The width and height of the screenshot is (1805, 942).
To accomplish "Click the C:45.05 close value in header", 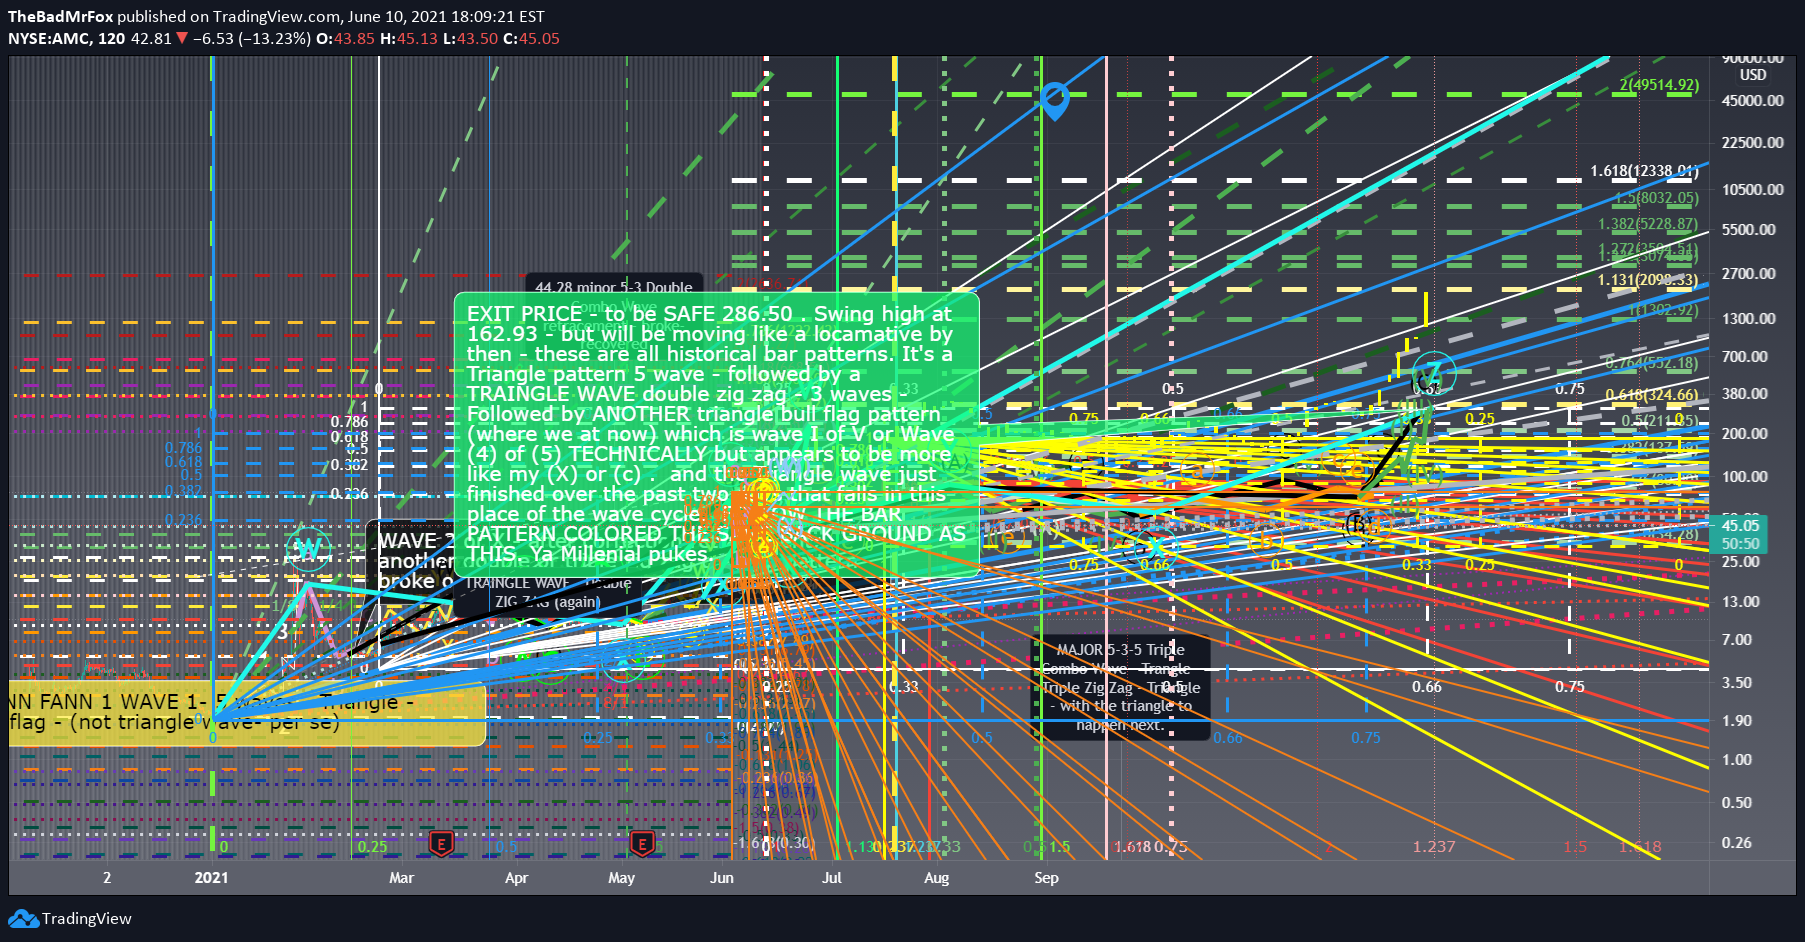I will pos(531,38).
